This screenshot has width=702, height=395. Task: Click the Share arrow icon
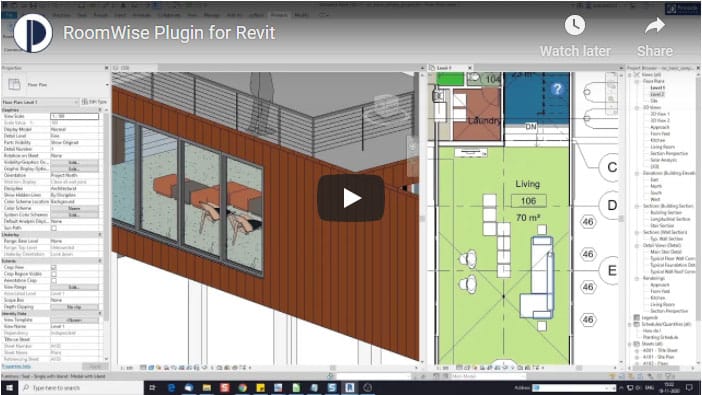655,26
